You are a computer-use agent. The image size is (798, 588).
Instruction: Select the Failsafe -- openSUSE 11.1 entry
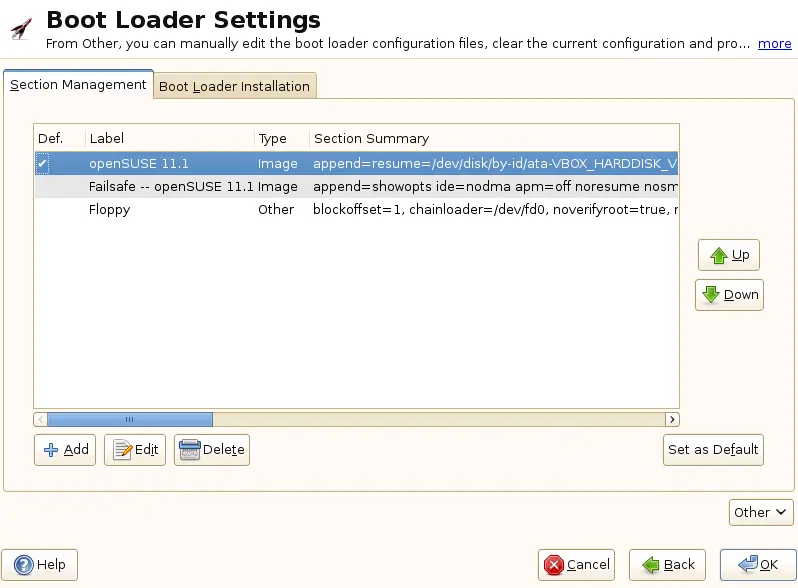(x=170, y=186)
